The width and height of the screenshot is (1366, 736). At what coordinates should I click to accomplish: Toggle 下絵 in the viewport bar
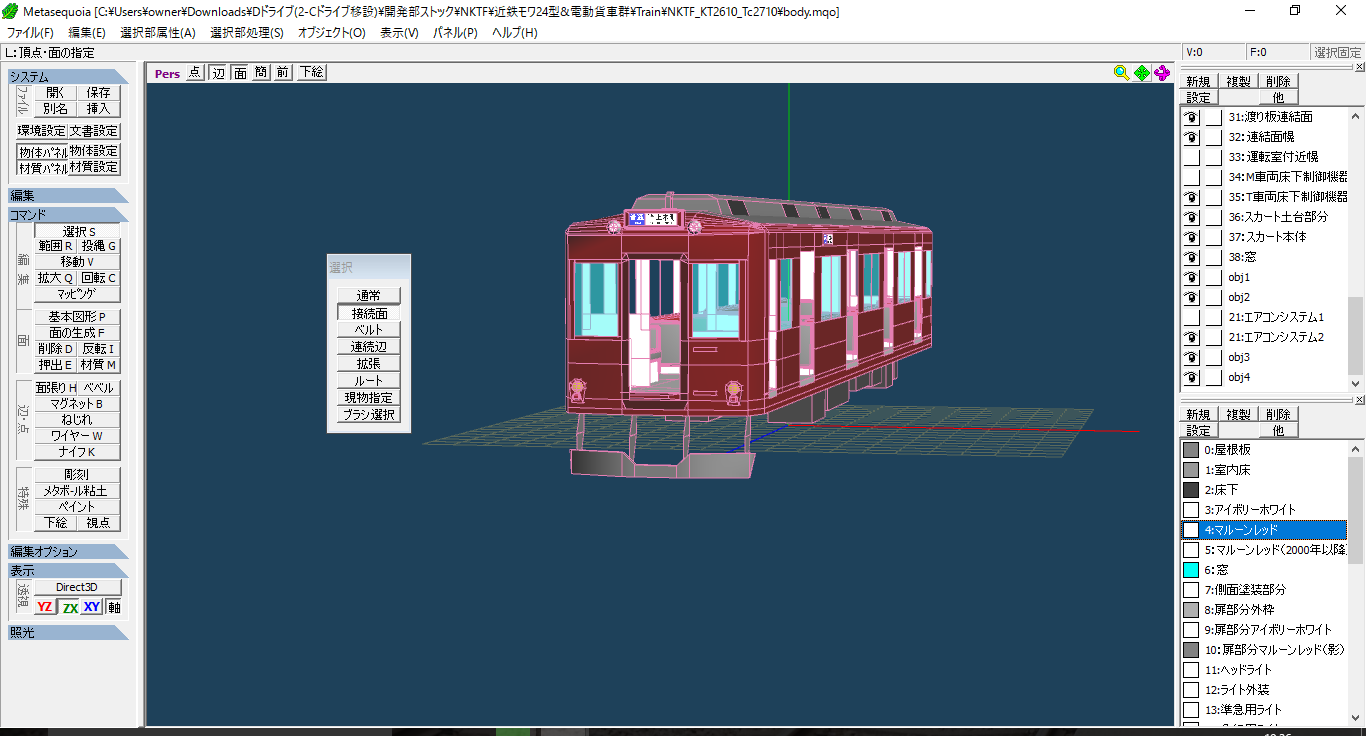click(311, 73)
